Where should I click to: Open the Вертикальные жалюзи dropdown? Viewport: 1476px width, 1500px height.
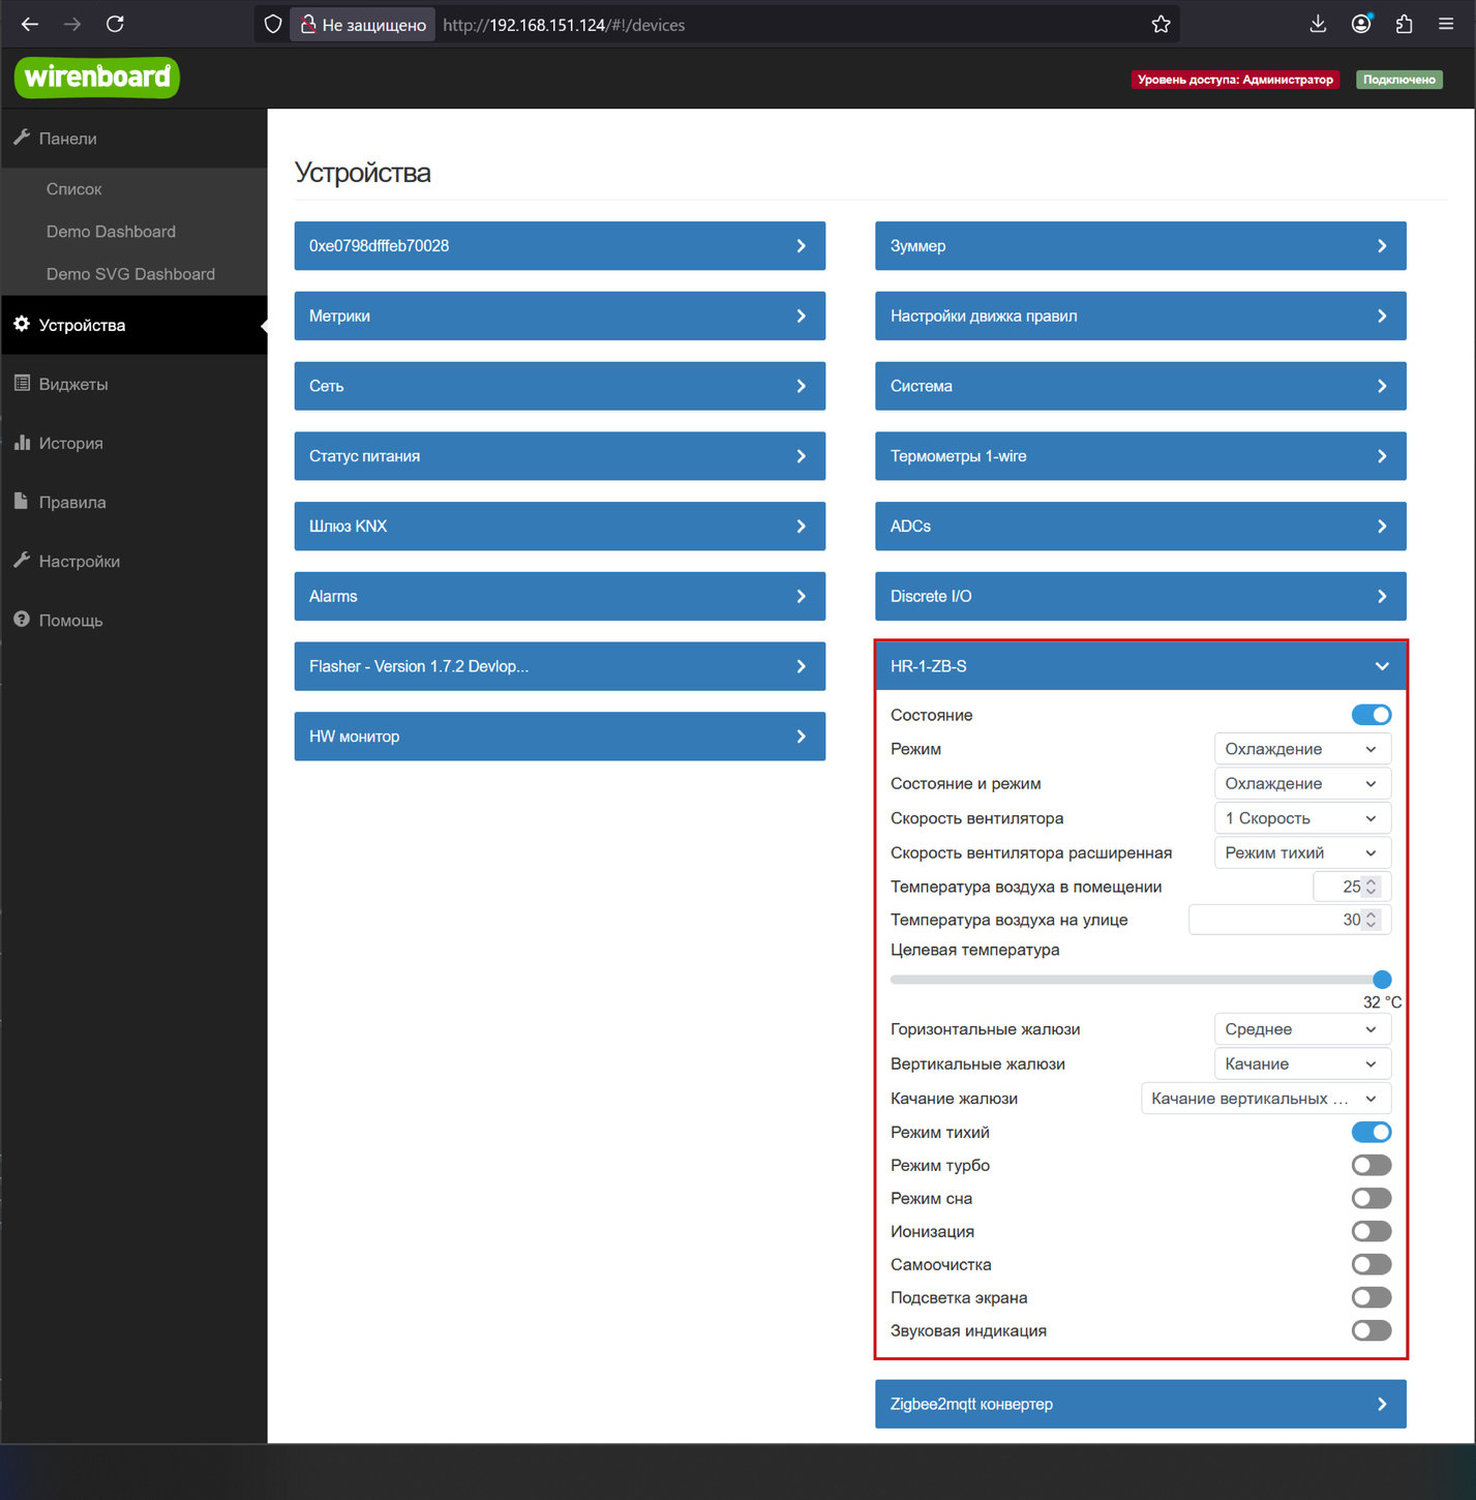pos(1302,1064)
